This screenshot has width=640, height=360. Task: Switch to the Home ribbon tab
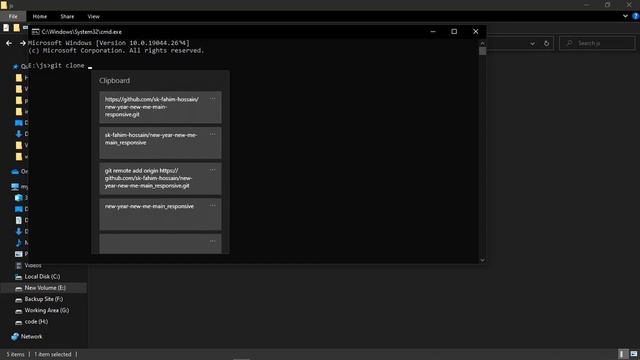tap(40, 16)
